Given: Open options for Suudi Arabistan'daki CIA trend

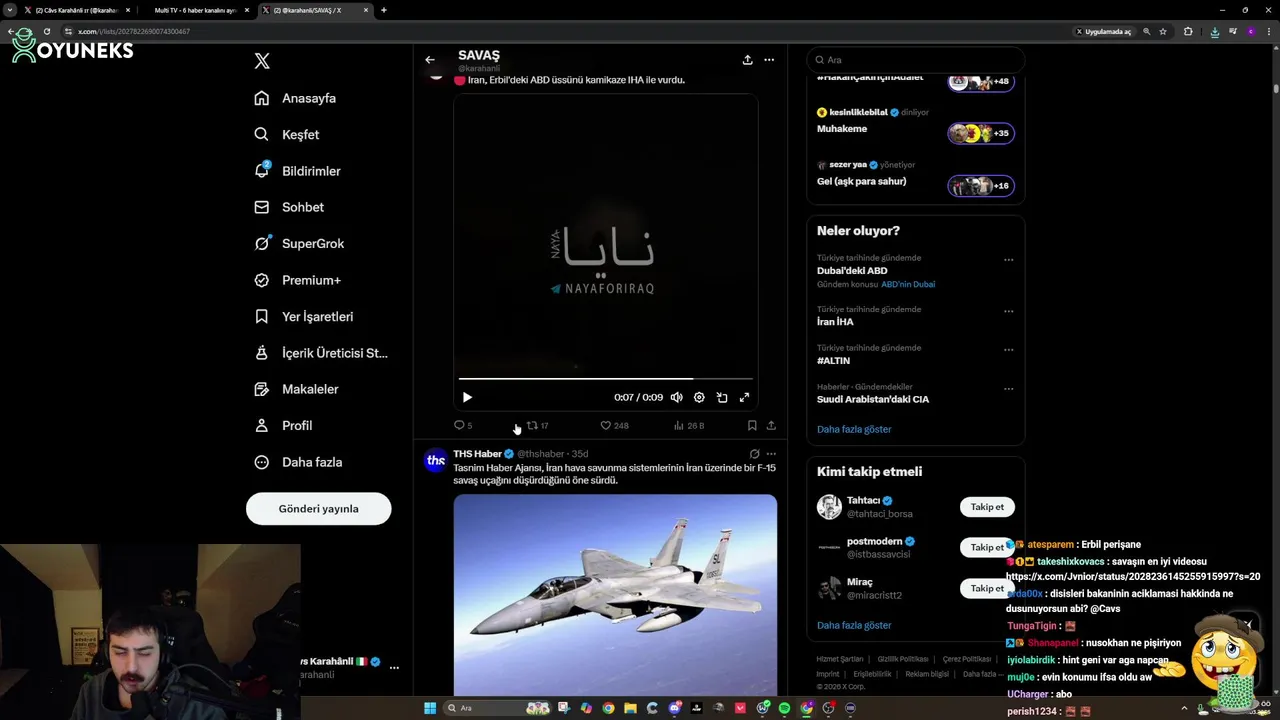Looking at the screenshot, I should pyautogui.click(x=1008, y=388).
